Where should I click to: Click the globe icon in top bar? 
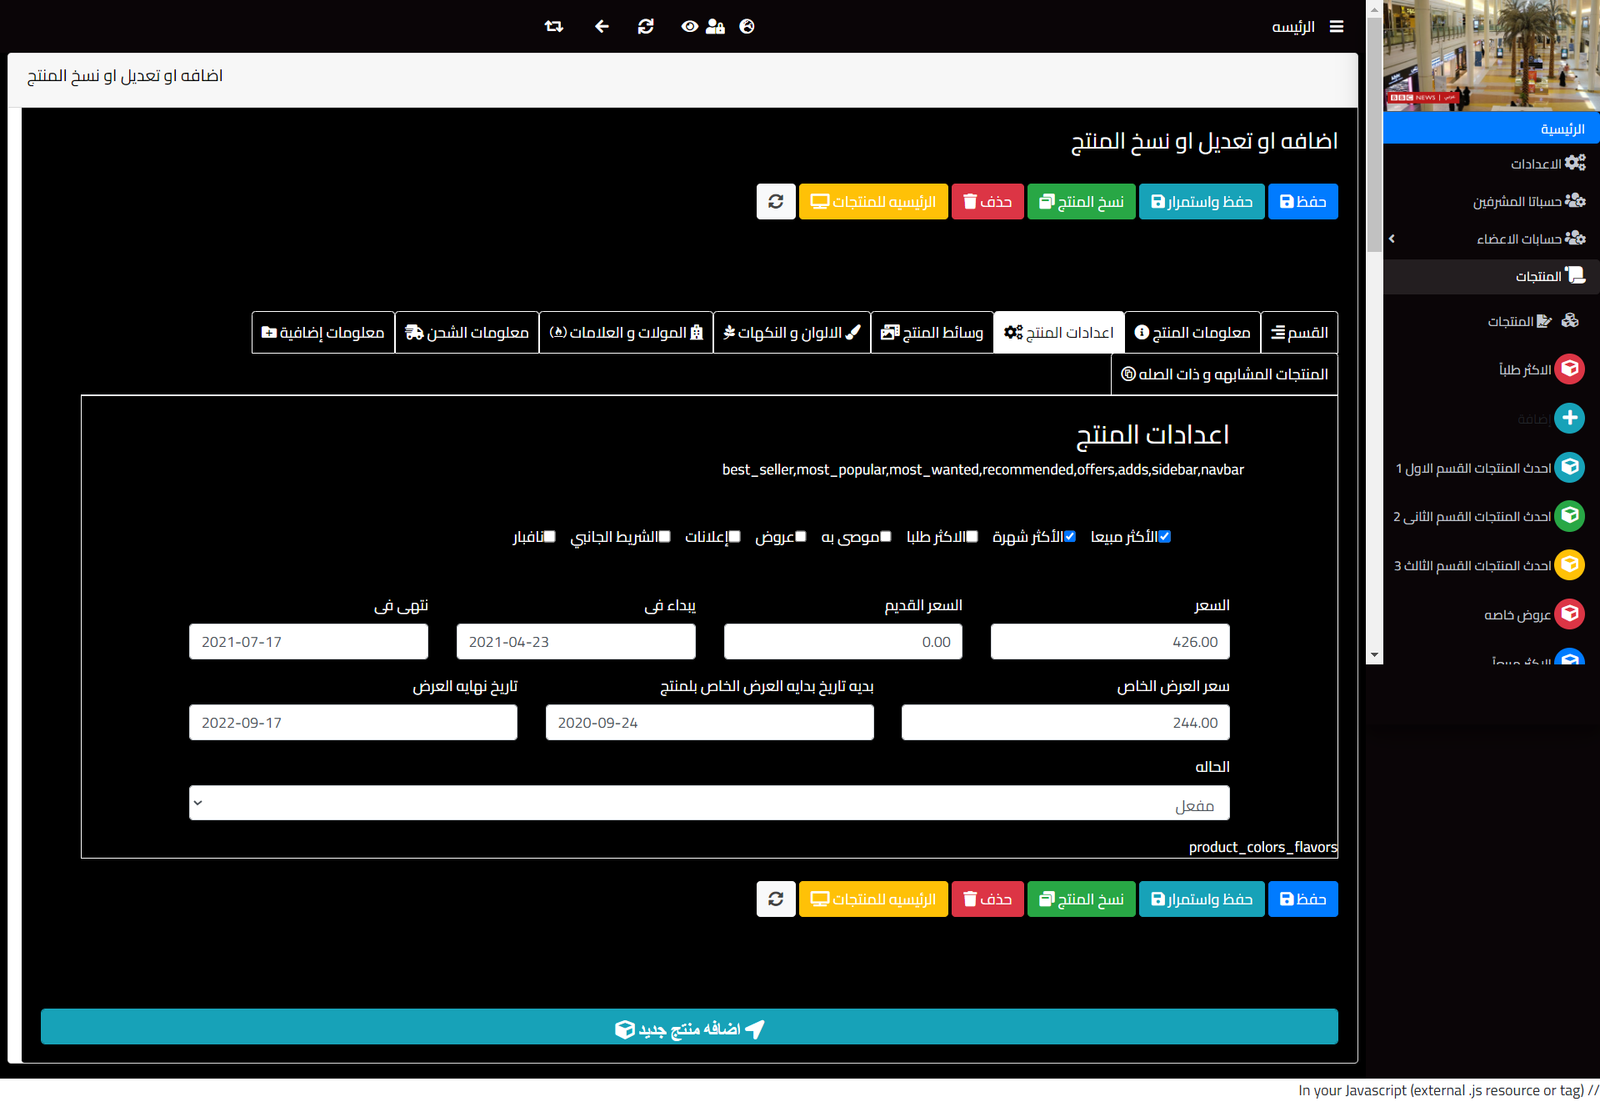point(747,27)
